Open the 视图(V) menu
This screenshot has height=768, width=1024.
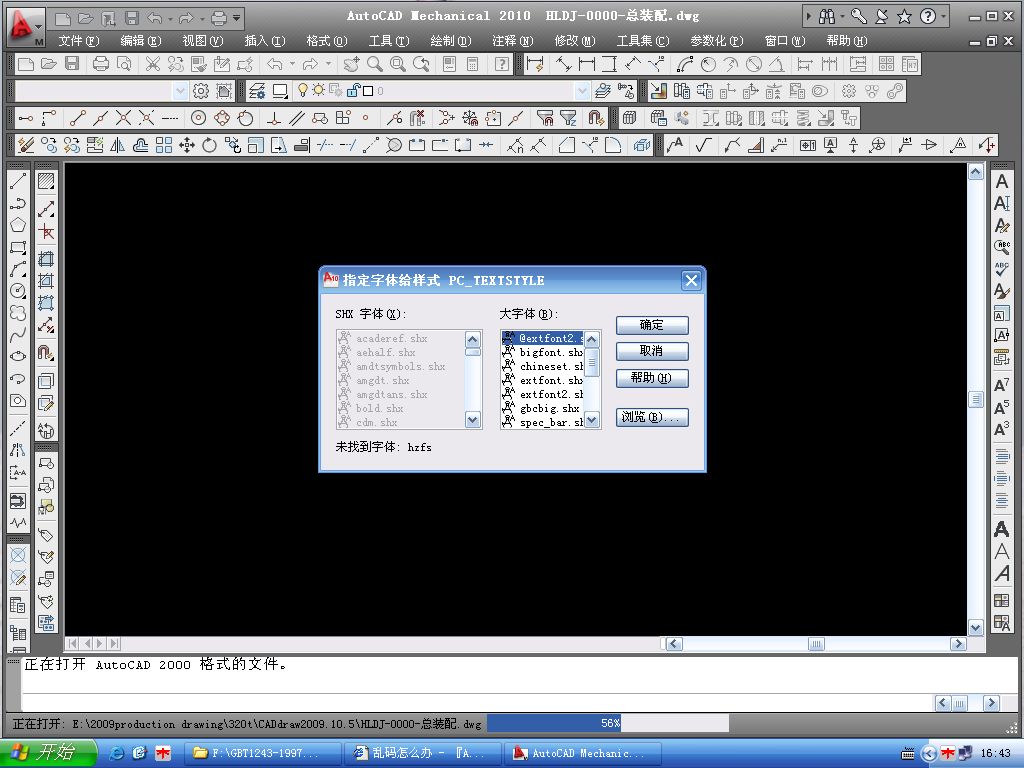pos(202,40)
